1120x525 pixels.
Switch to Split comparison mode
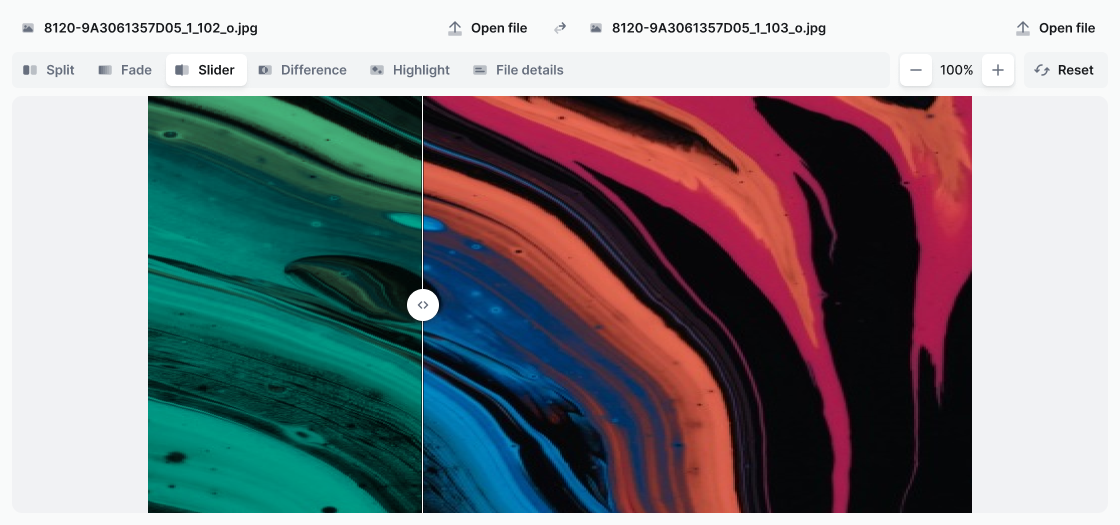[49, 70]
